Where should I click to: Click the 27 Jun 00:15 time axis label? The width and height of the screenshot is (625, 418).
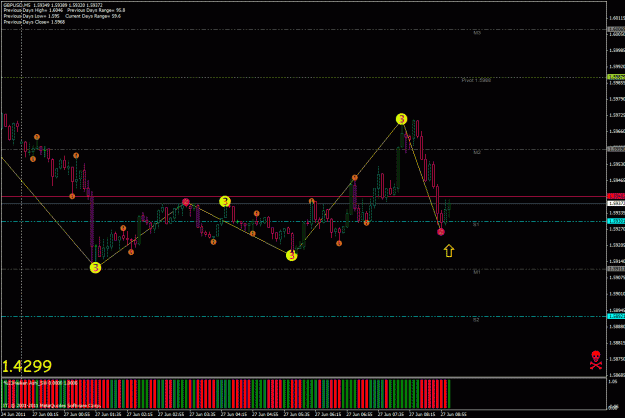pyautogui.click(x=45, y=414)
